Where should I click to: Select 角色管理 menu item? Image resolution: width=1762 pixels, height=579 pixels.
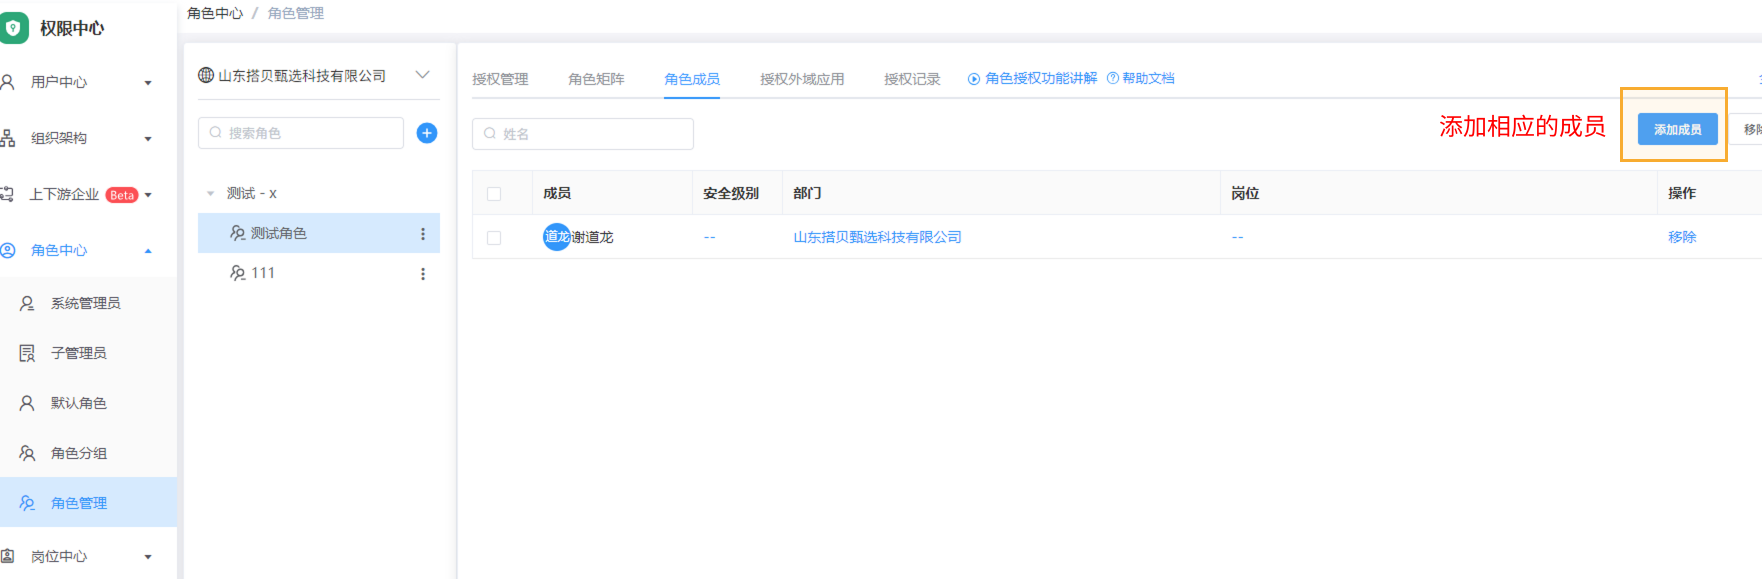[88, 502]
